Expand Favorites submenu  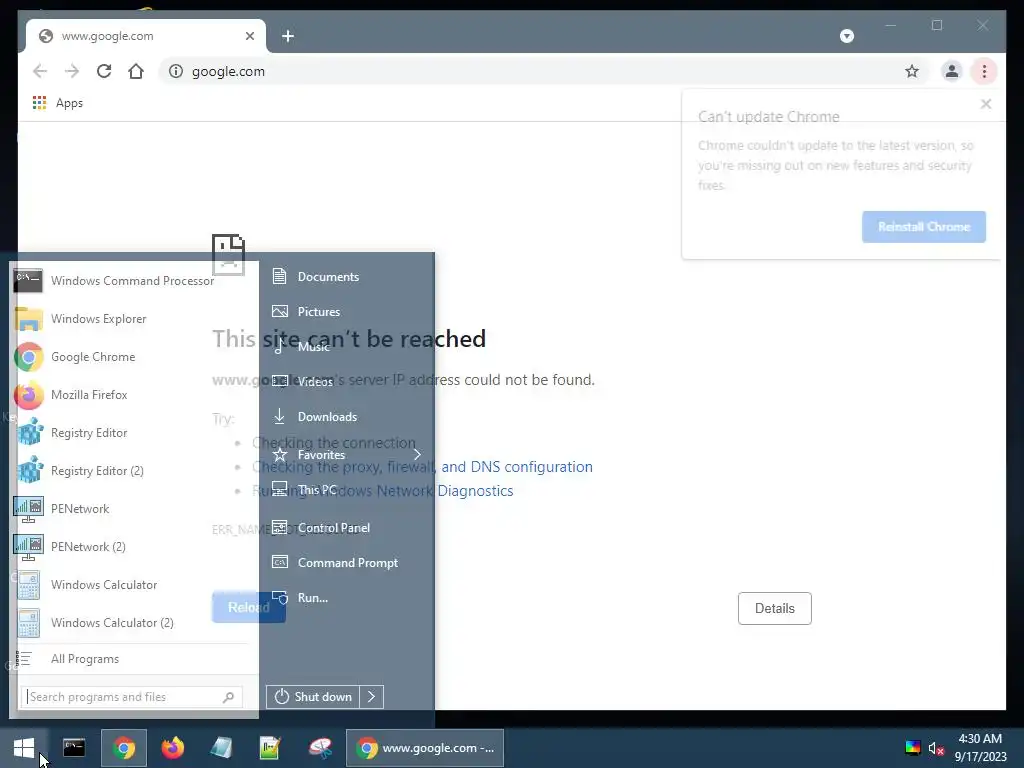coord(347,455)
